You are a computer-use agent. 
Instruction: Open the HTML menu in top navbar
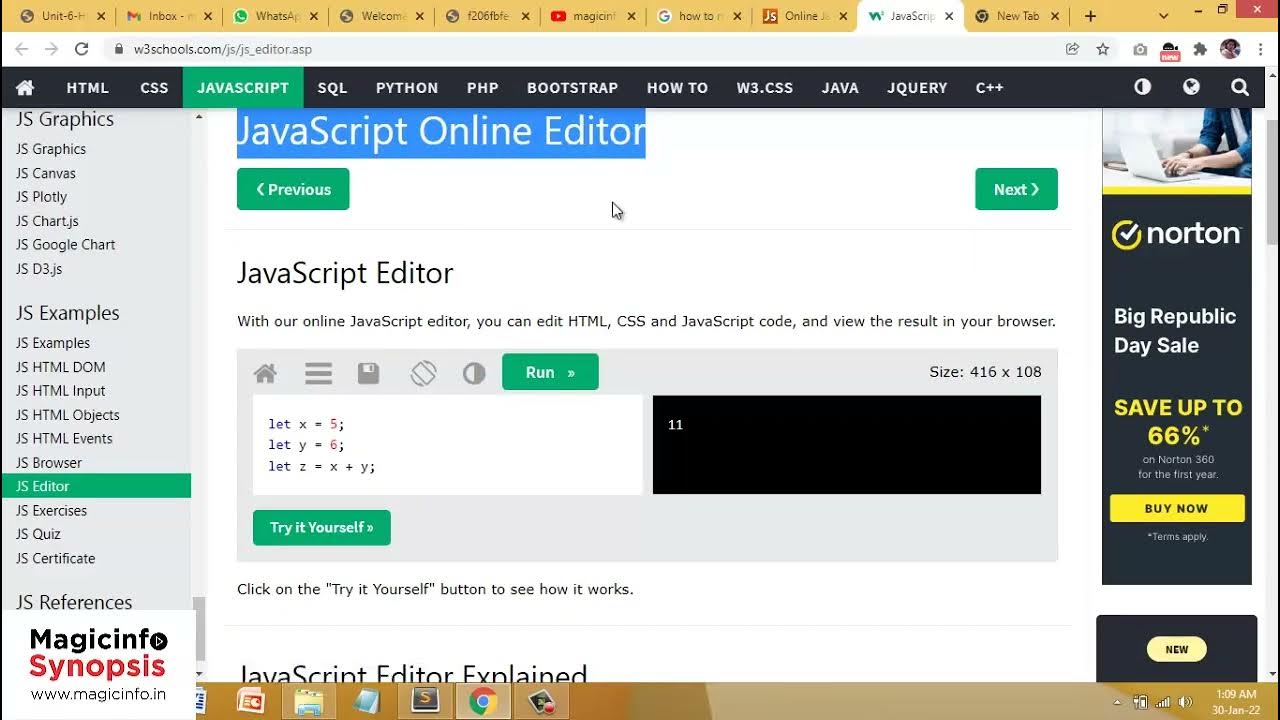88,88
